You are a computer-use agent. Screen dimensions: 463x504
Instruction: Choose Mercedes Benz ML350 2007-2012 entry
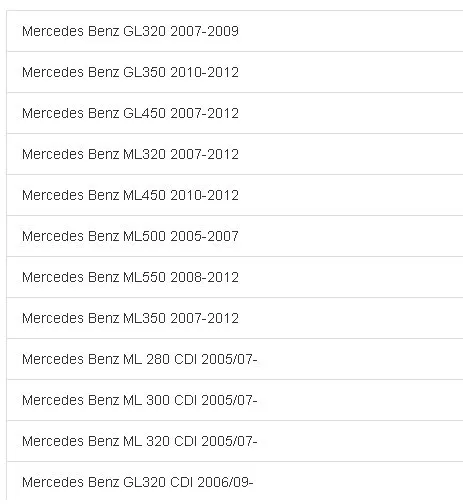[x=235, y=318]
